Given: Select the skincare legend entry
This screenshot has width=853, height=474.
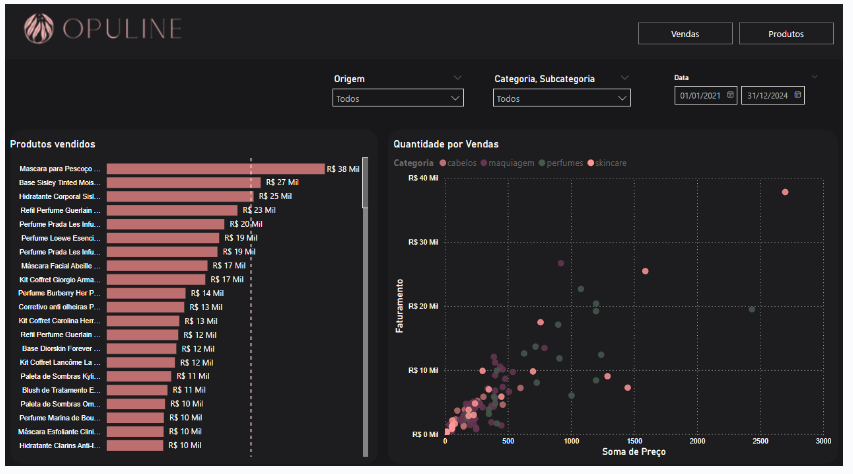Looking at the screenshot, I should (x=607, y=163).
